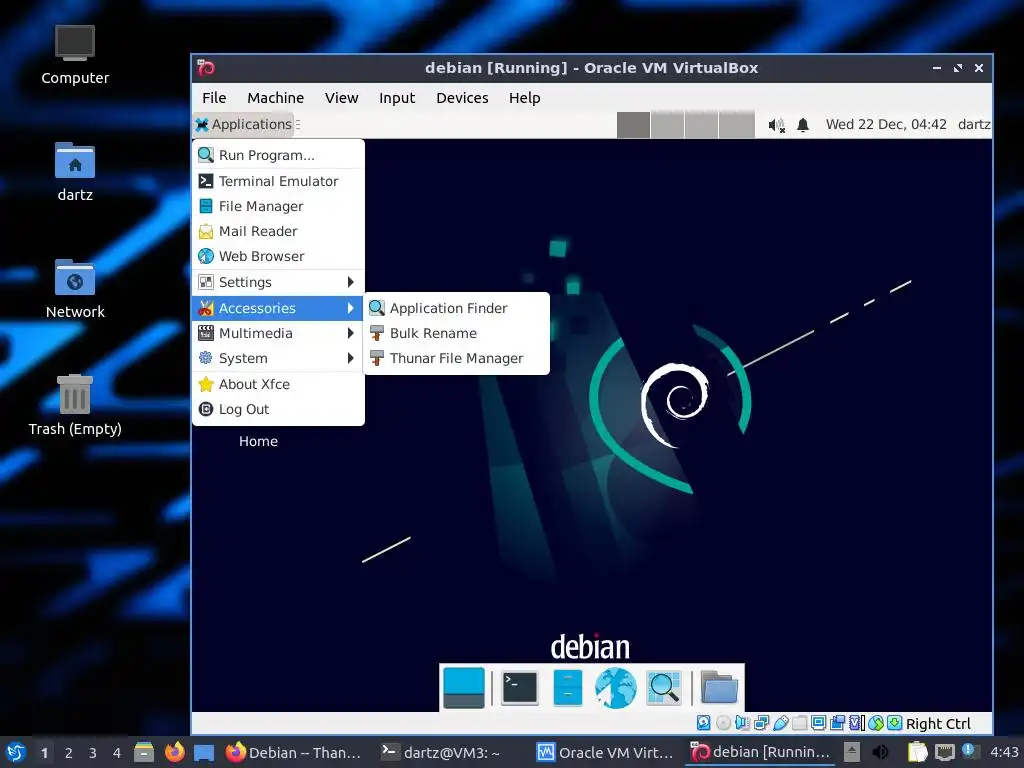Image resolution: width=1024 pixels, height=768 pixels.
Task: Click the optical disc status icon
Action: click(723, 723)
